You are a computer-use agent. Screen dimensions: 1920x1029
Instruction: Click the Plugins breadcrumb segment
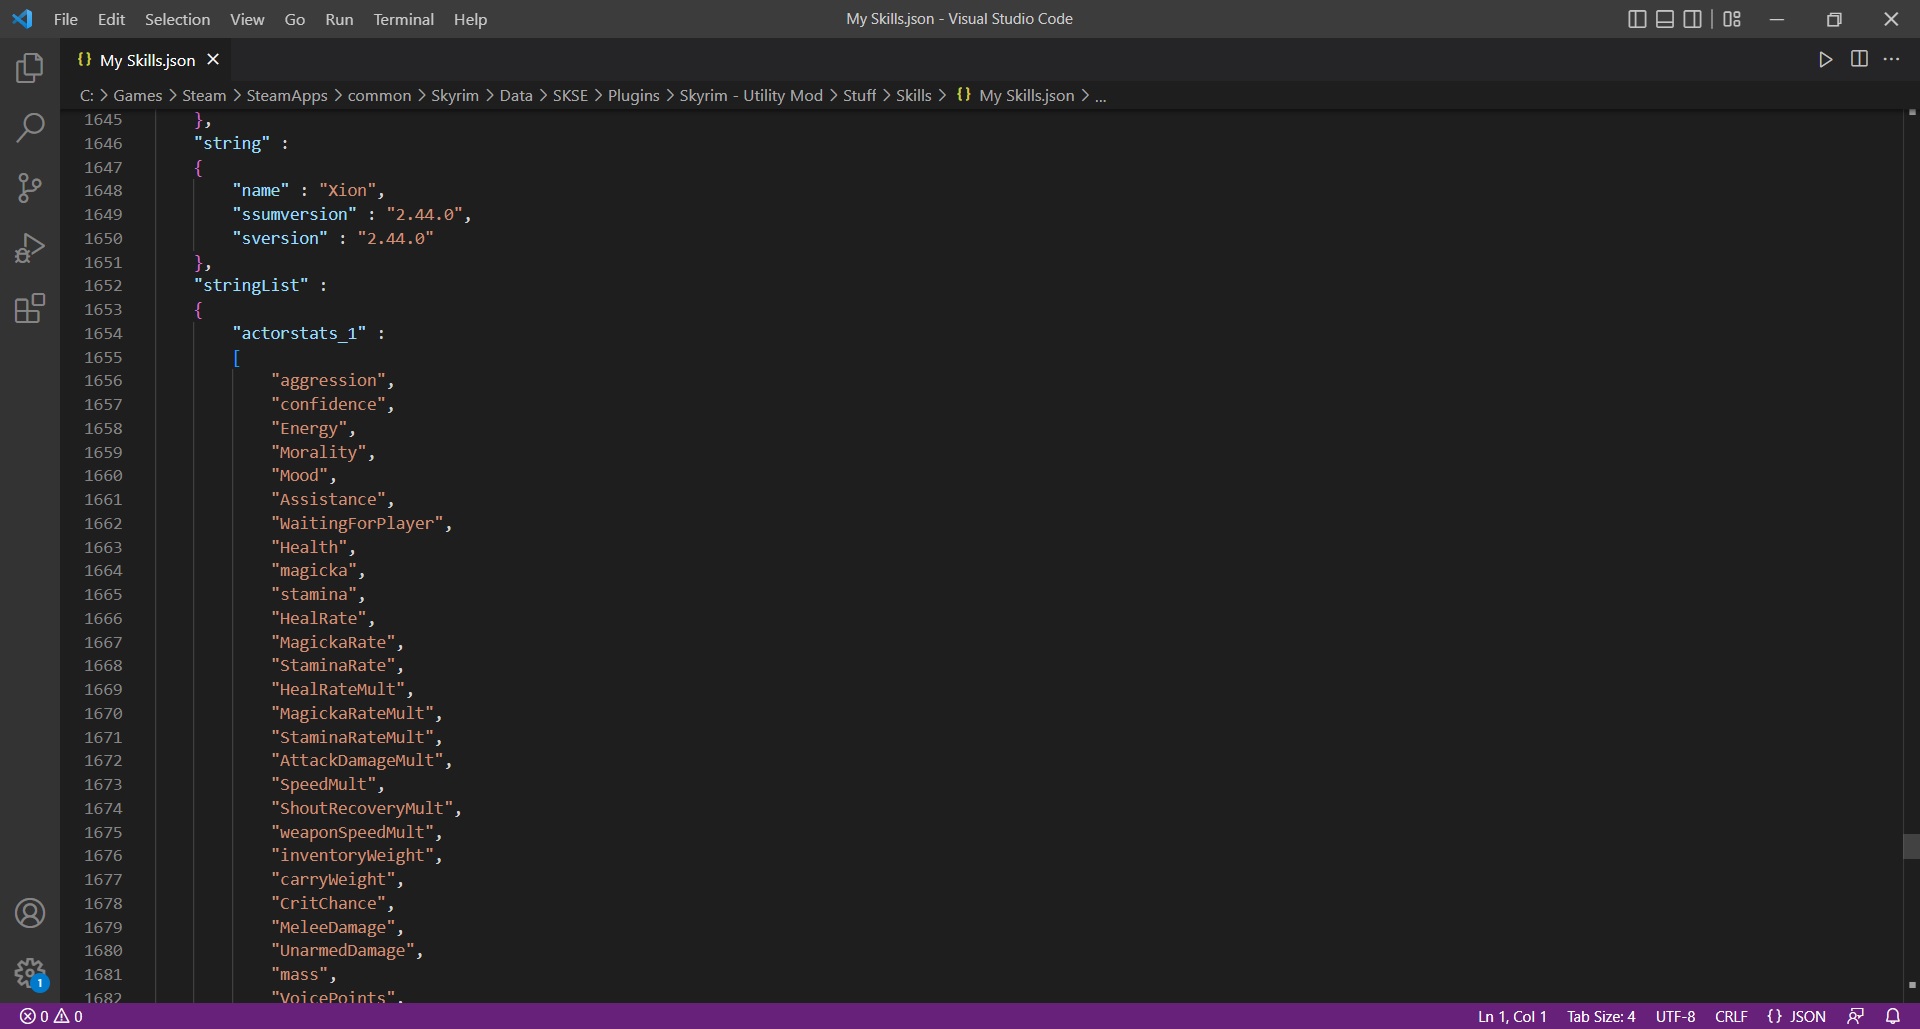click(x=633, y=95)
